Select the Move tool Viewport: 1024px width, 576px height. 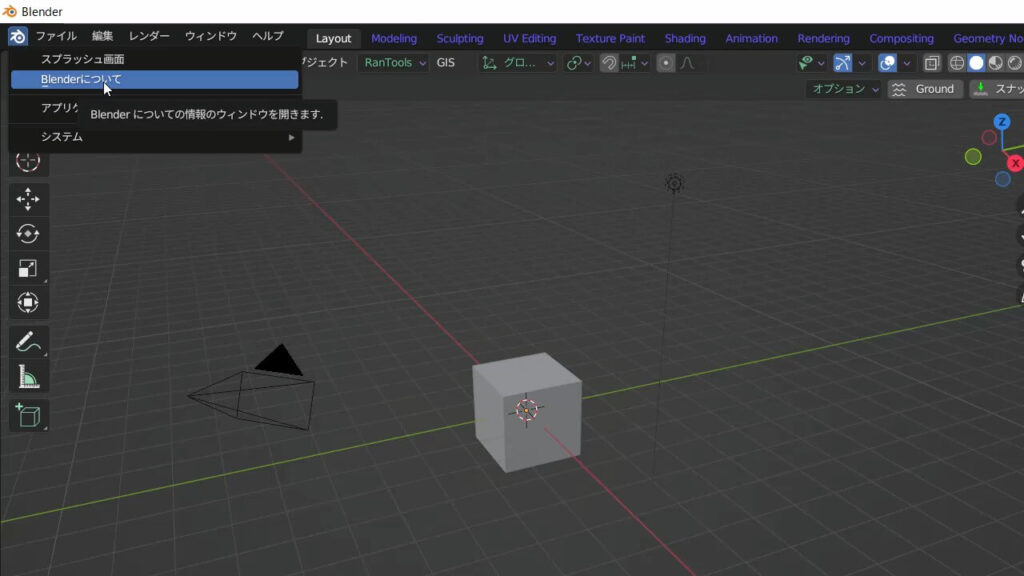pyautogui.click(x=27, y=199)
